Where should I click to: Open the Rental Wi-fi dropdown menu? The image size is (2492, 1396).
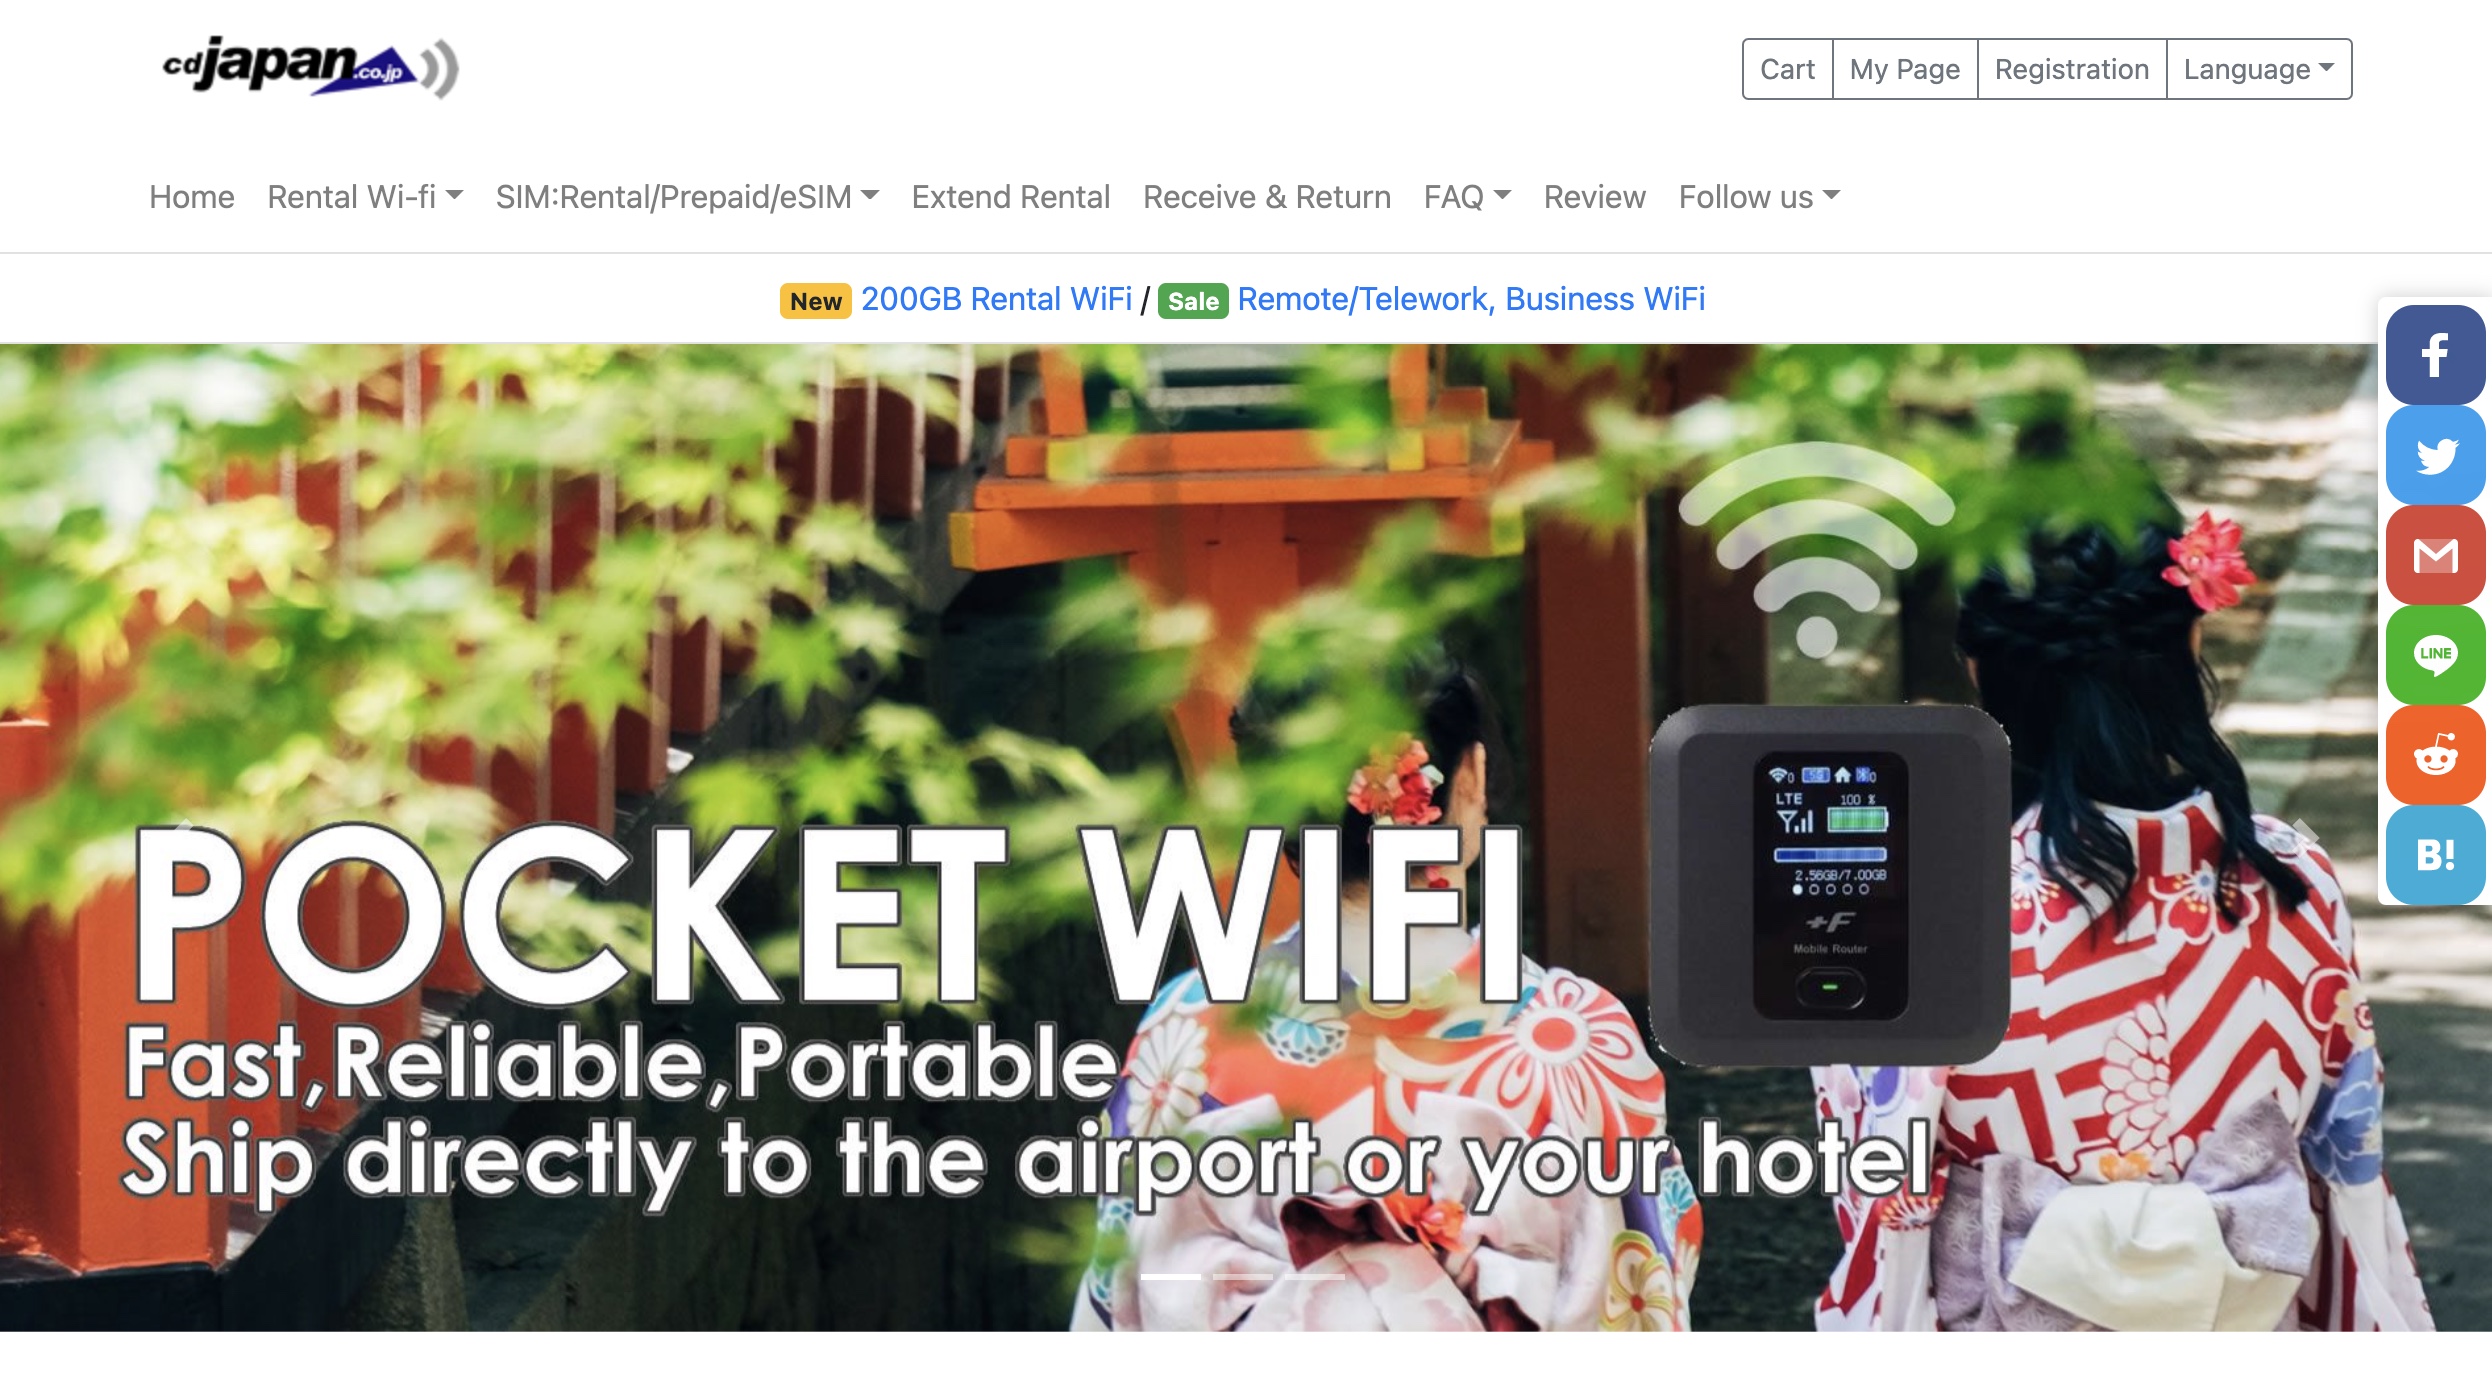[x=365, y=197]
